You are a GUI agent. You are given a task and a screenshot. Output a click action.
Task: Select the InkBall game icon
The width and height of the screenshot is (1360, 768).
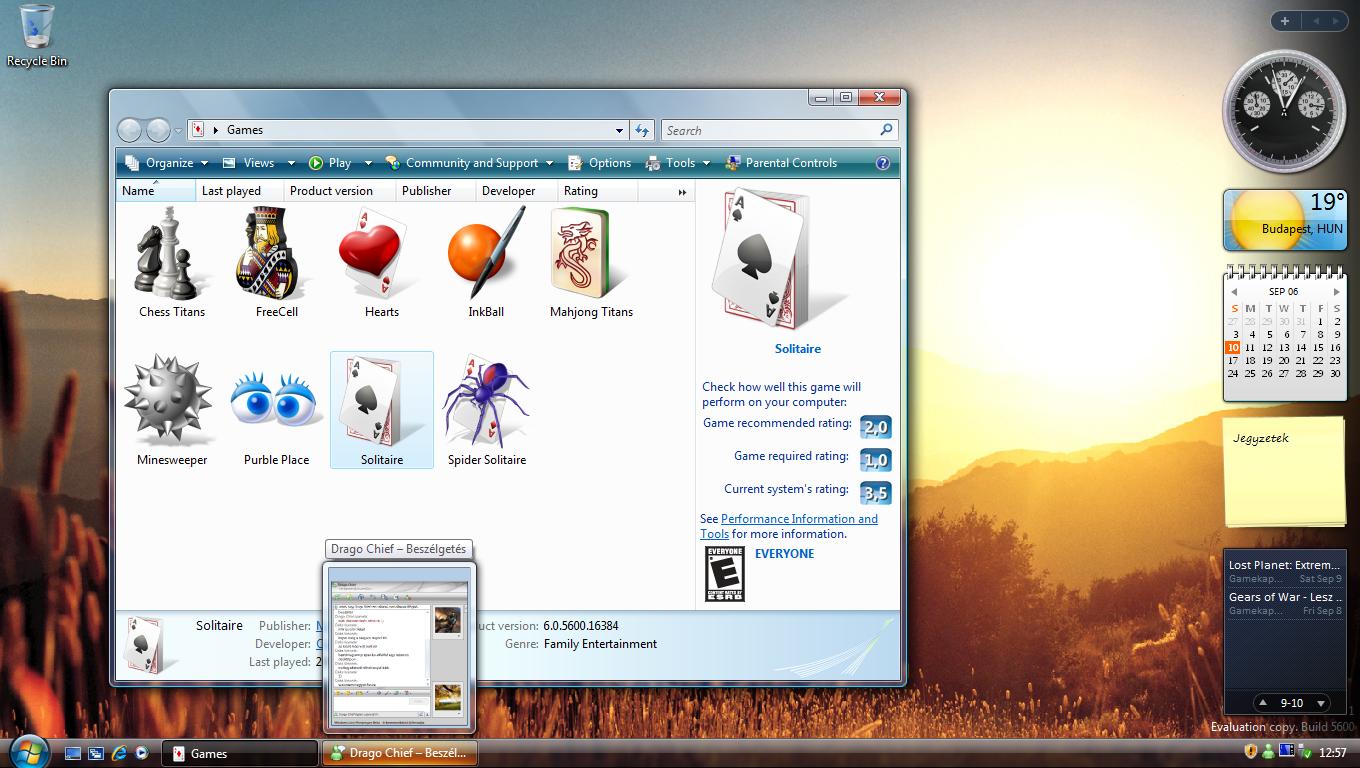486,263
